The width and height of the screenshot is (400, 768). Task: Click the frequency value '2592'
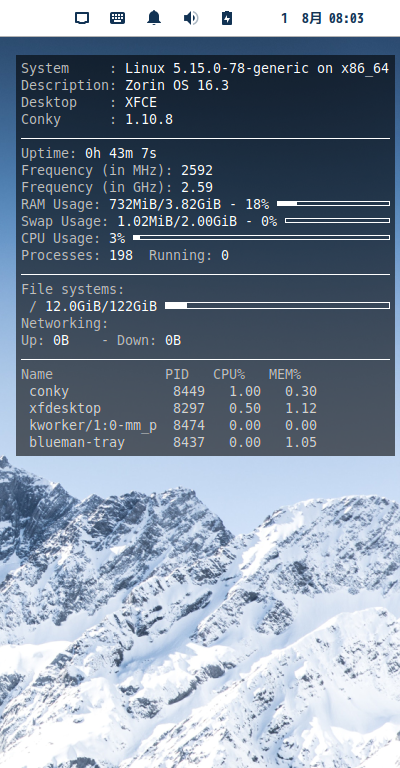[197, 170]
